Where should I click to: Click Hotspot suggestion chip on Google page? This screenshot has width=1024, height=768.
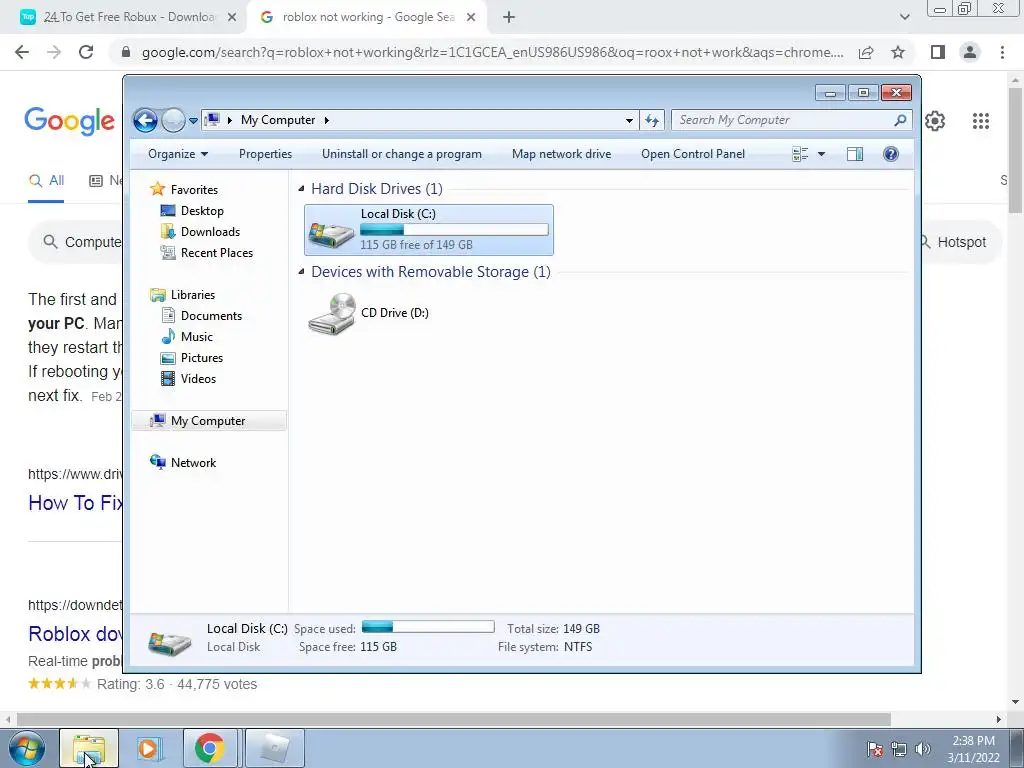tap(961, 242)
